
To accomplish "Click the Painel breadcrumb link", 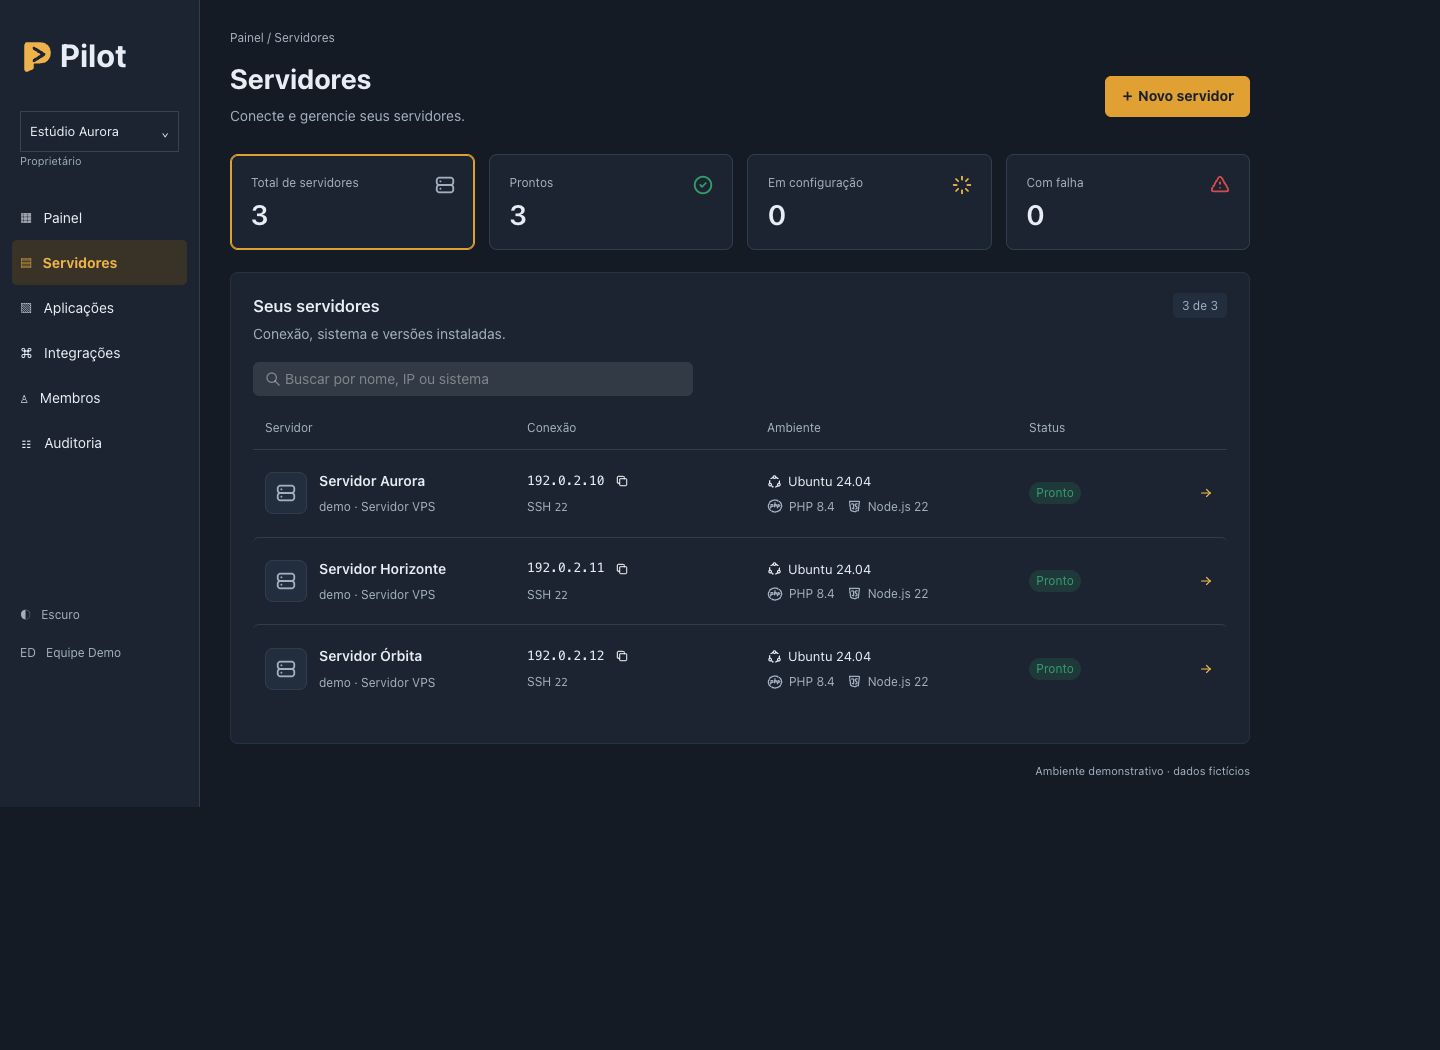I will coord(247,38).
